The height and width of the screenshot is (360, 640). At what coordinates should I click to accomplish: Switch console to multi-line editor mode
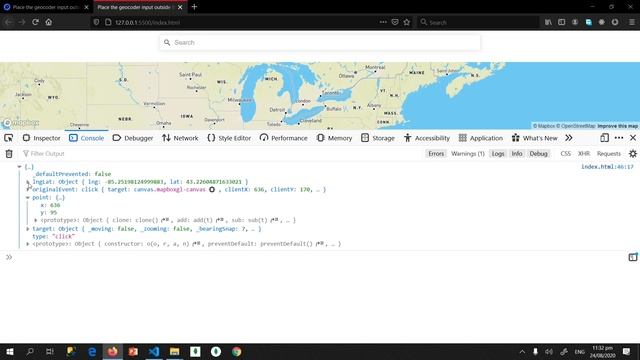[633, 257]
